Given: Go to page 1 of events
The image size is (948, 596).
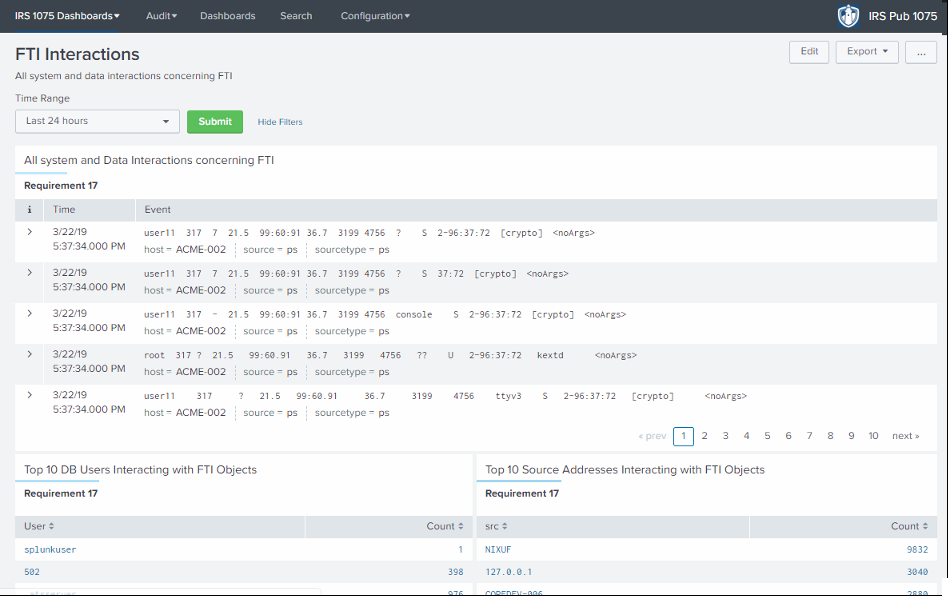Looking at the screenshot, I should point(683,436).
